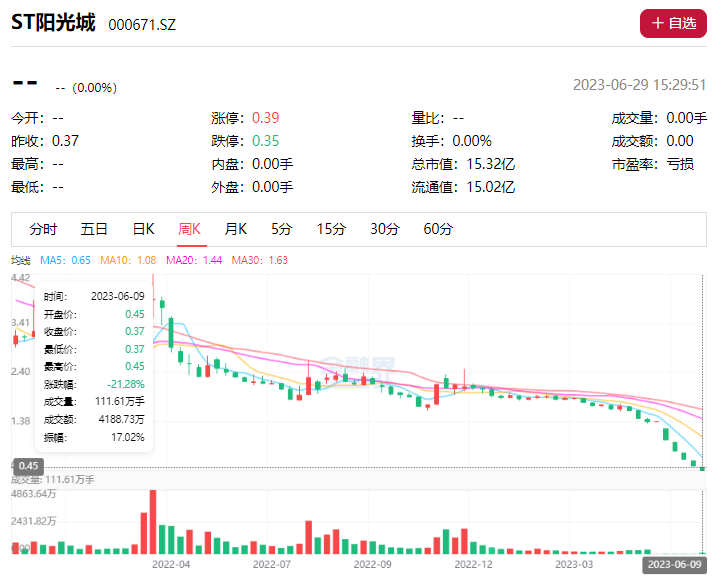Viewport: 718px width, 580px height.
Task: Switch to the 月K chart tab
Action: (x=235, y=229)
